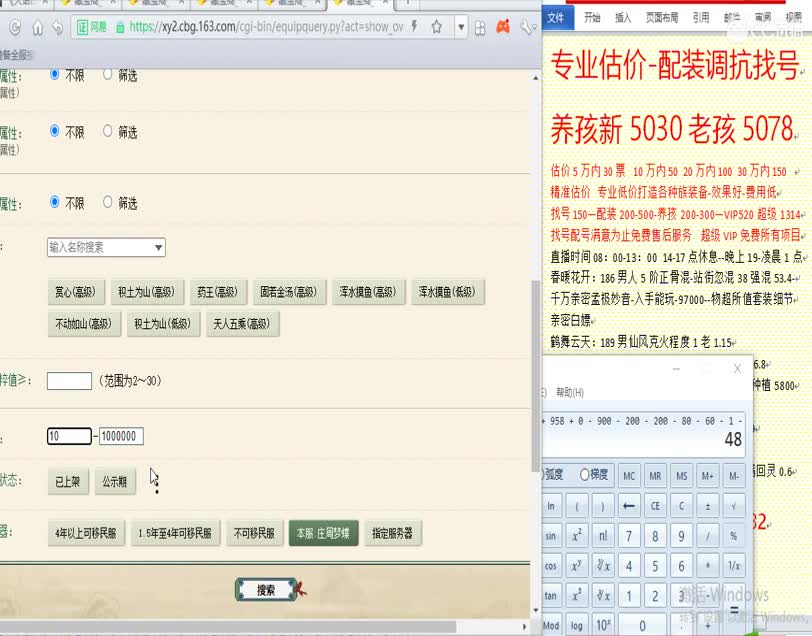
Task: Click the calculator 1/x reciprocal key
Action: pos(733,566)
